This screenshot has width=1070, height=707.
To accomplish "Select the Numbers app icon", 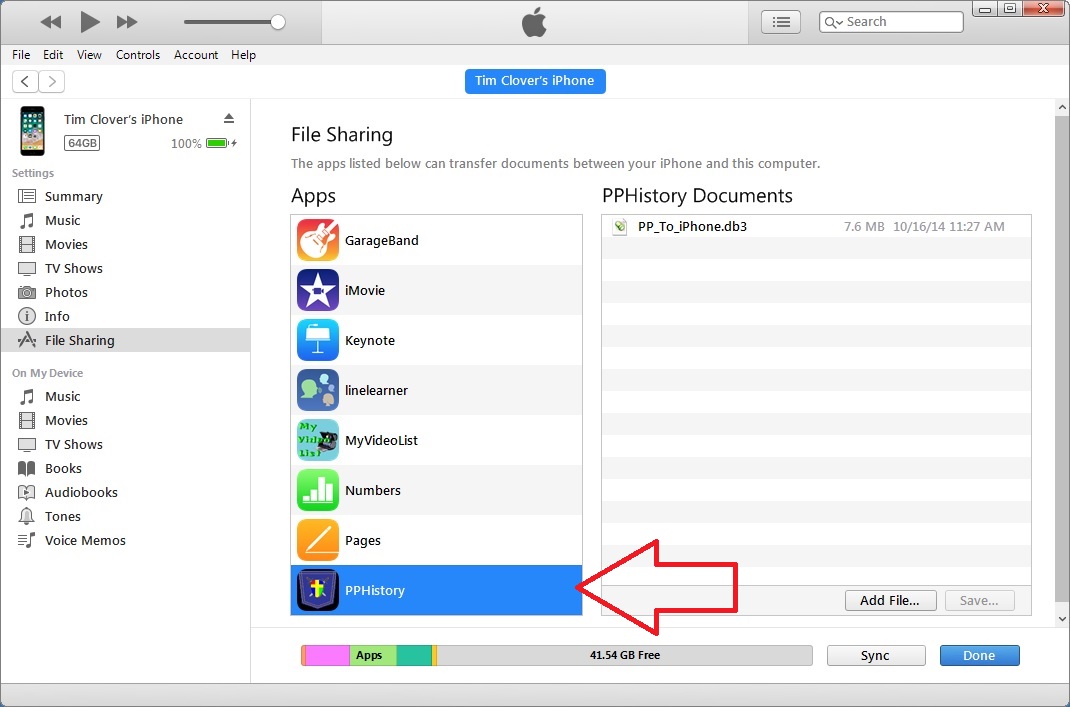I will 318,490.
